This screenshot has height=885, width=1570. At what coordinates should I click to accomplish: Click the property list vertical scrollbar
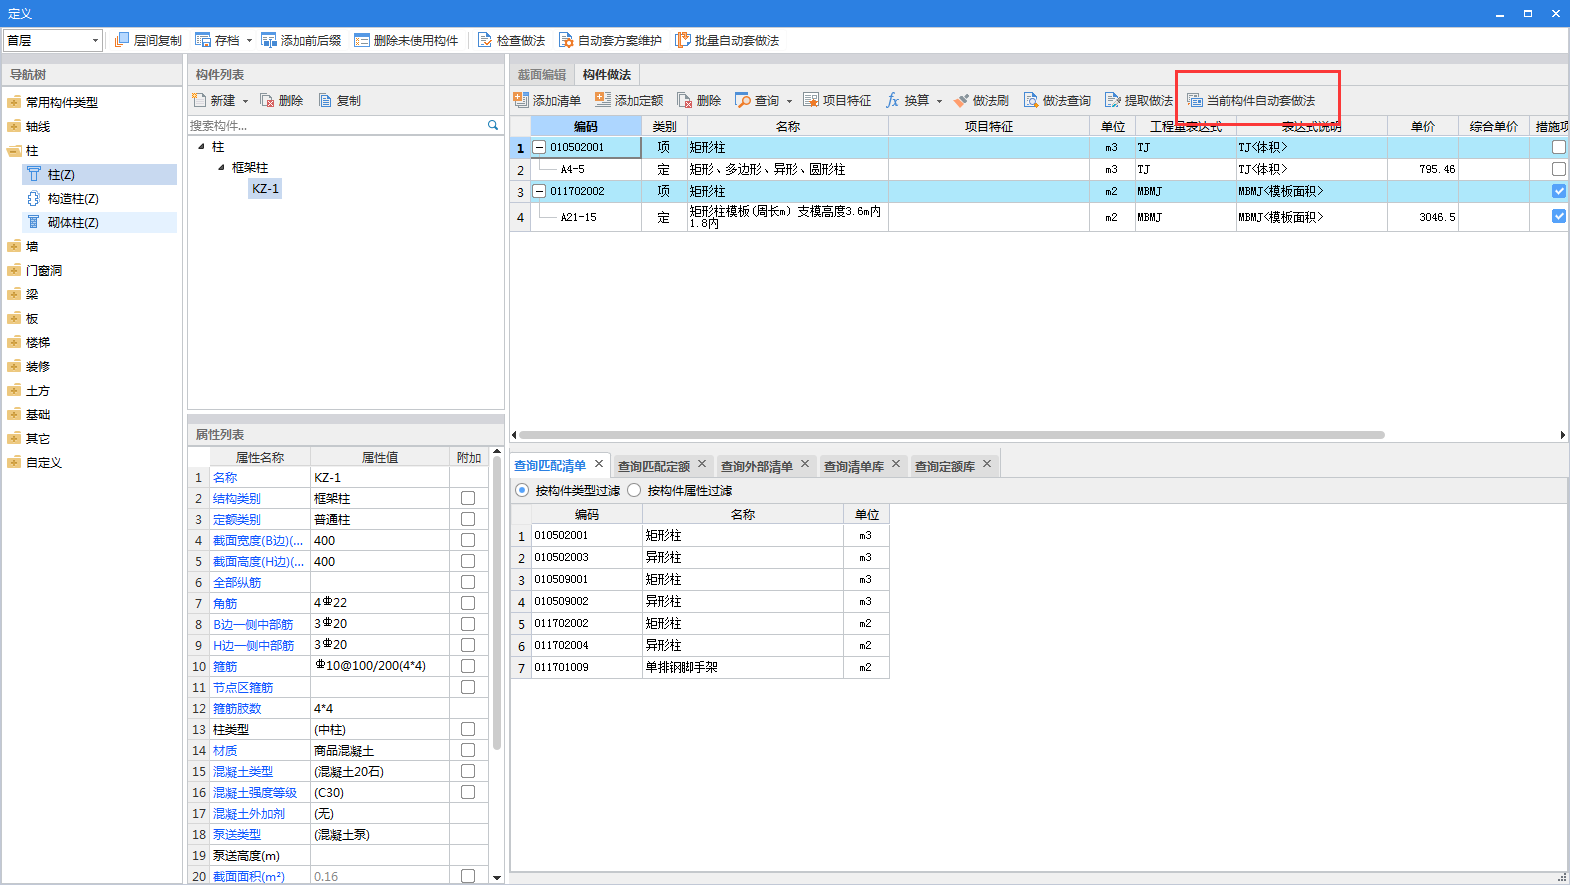click(x=497, y=605)
